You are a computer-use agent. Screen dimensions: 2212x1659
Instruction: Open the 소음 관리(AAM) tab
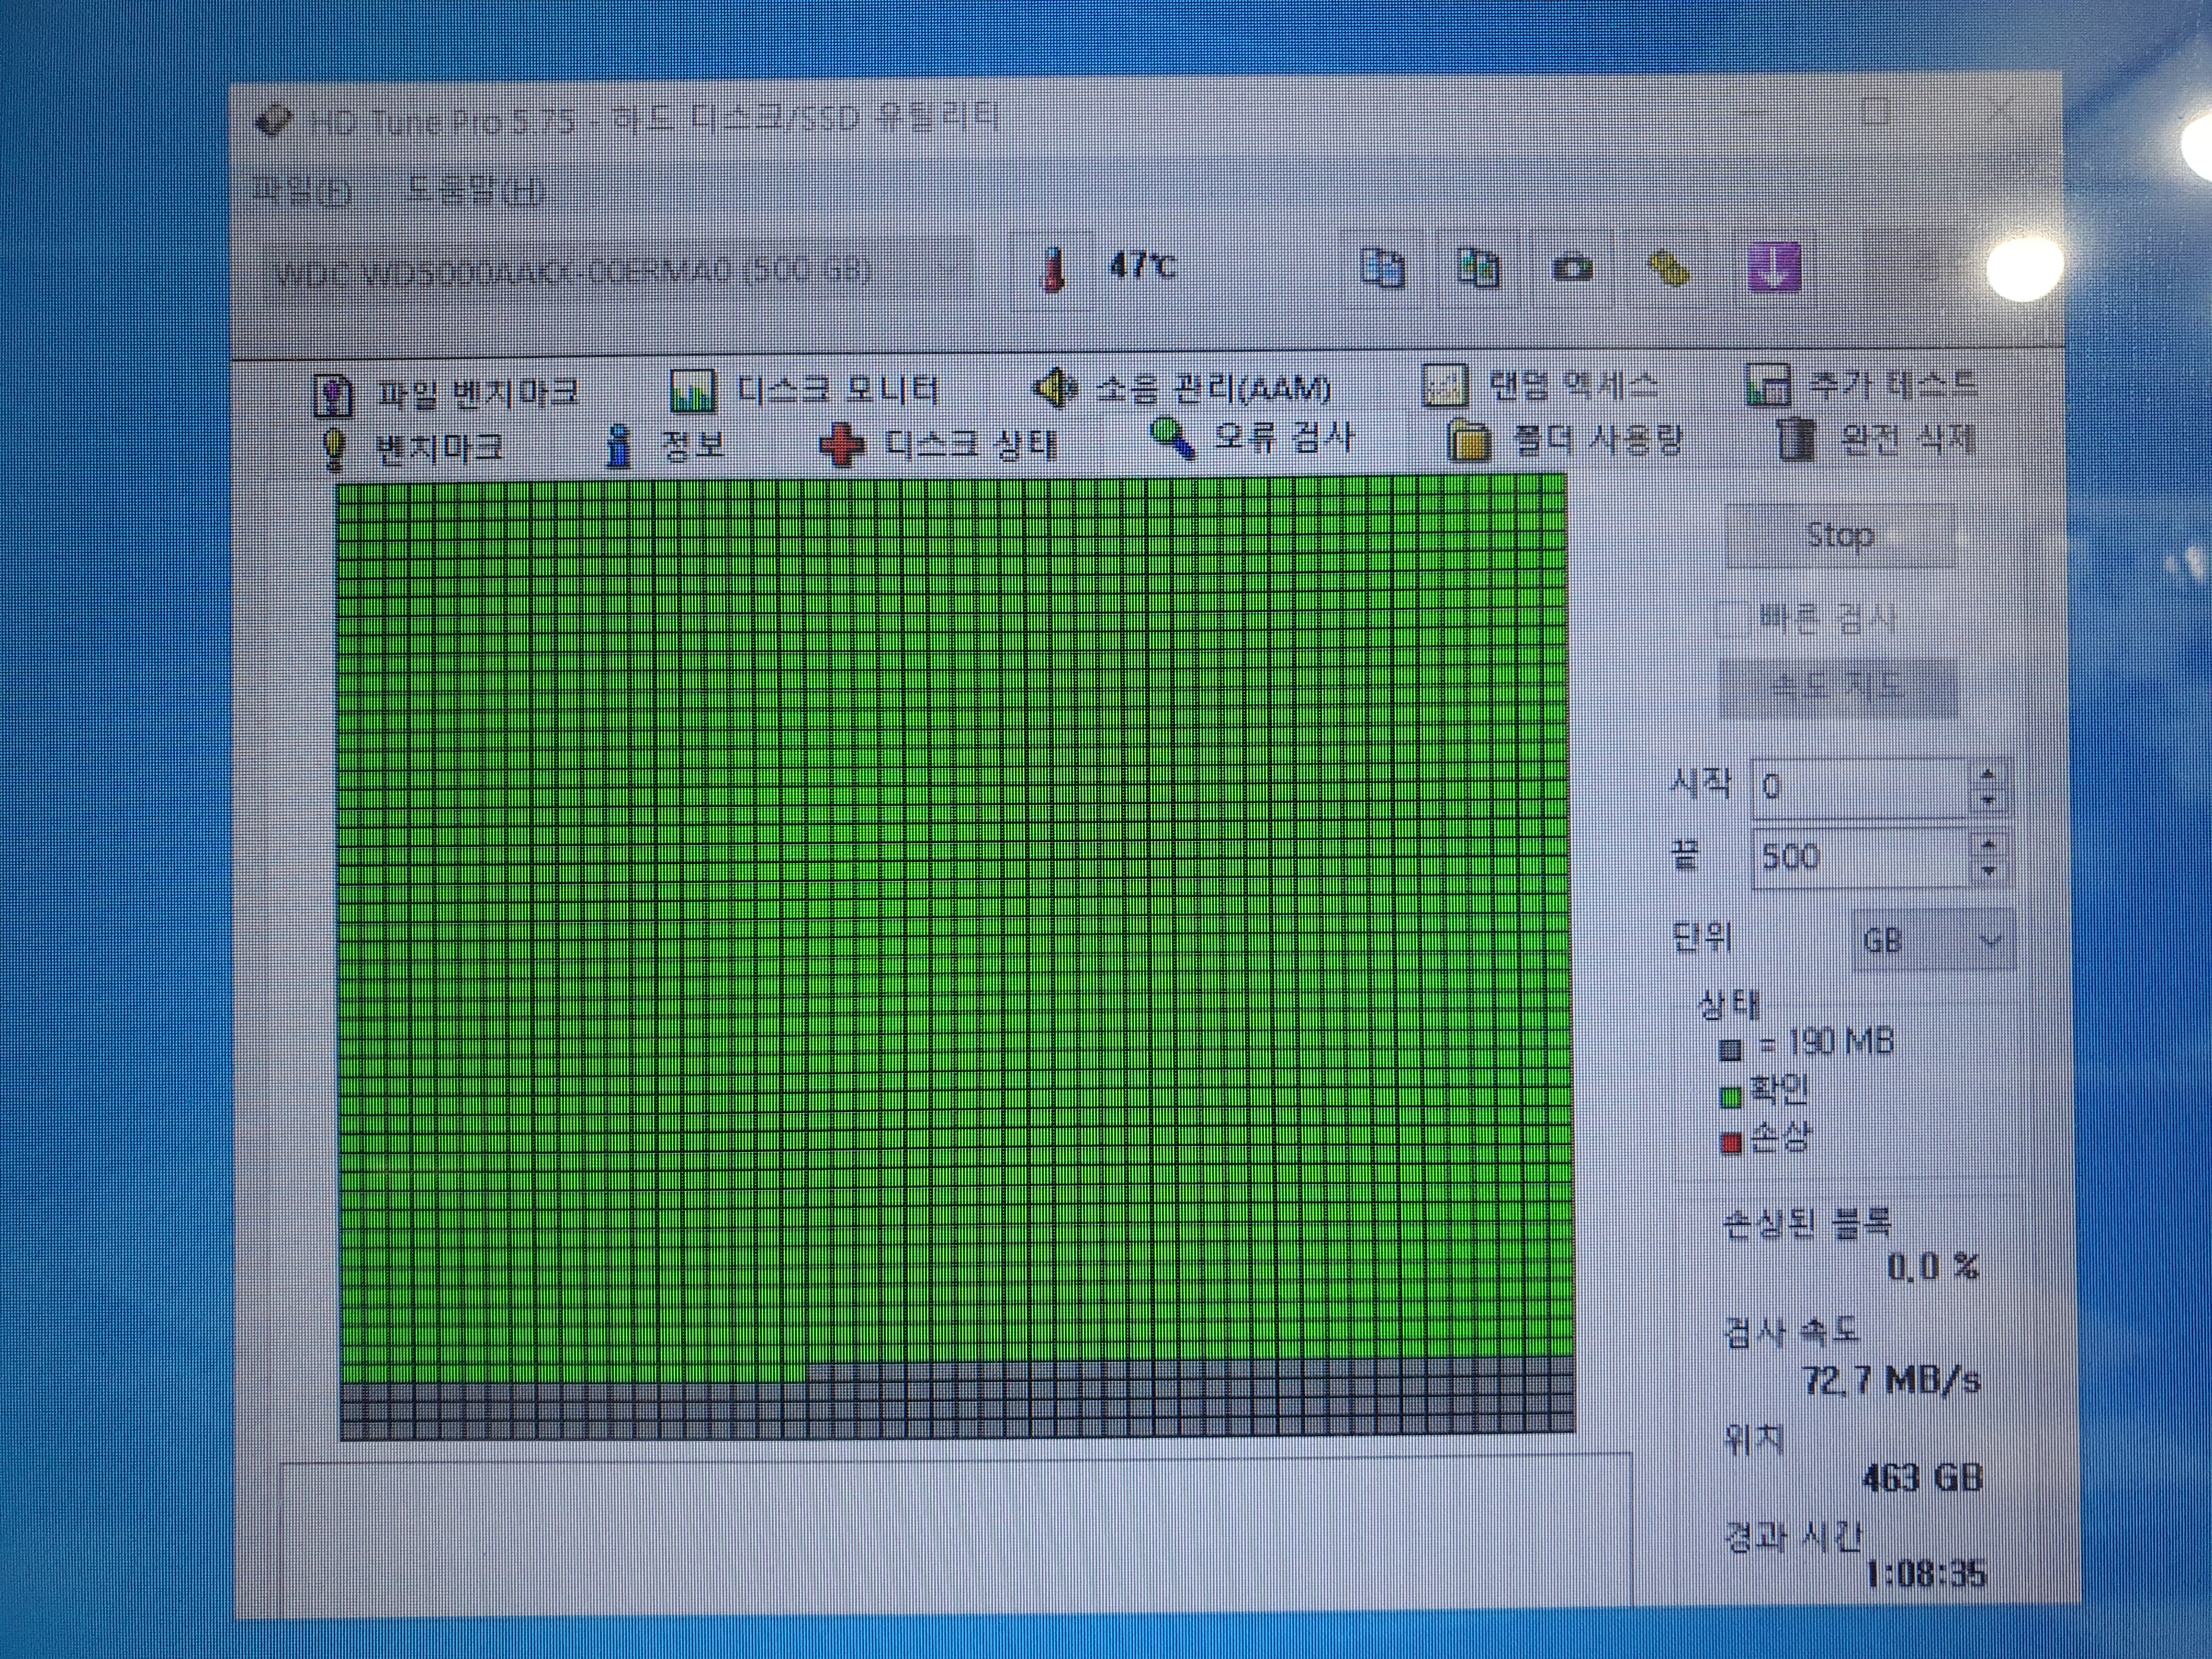(x=1182, y=387)
